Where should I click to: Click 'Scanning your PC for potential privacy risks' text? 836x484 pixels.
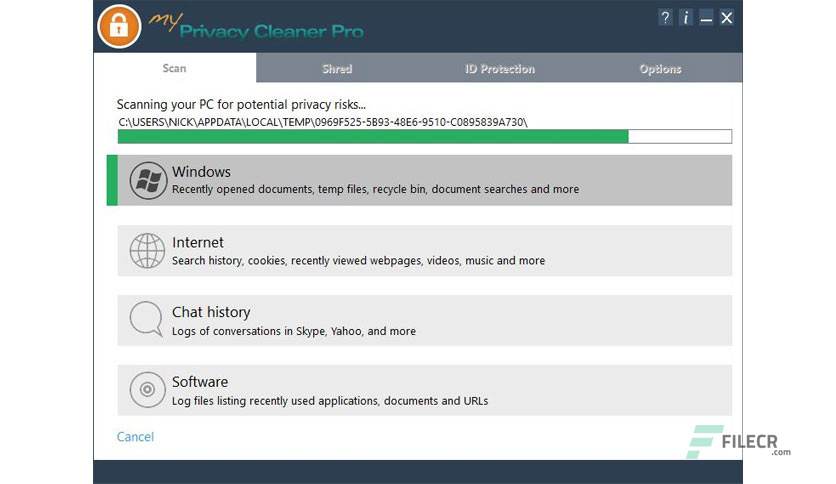coord(241,104)
